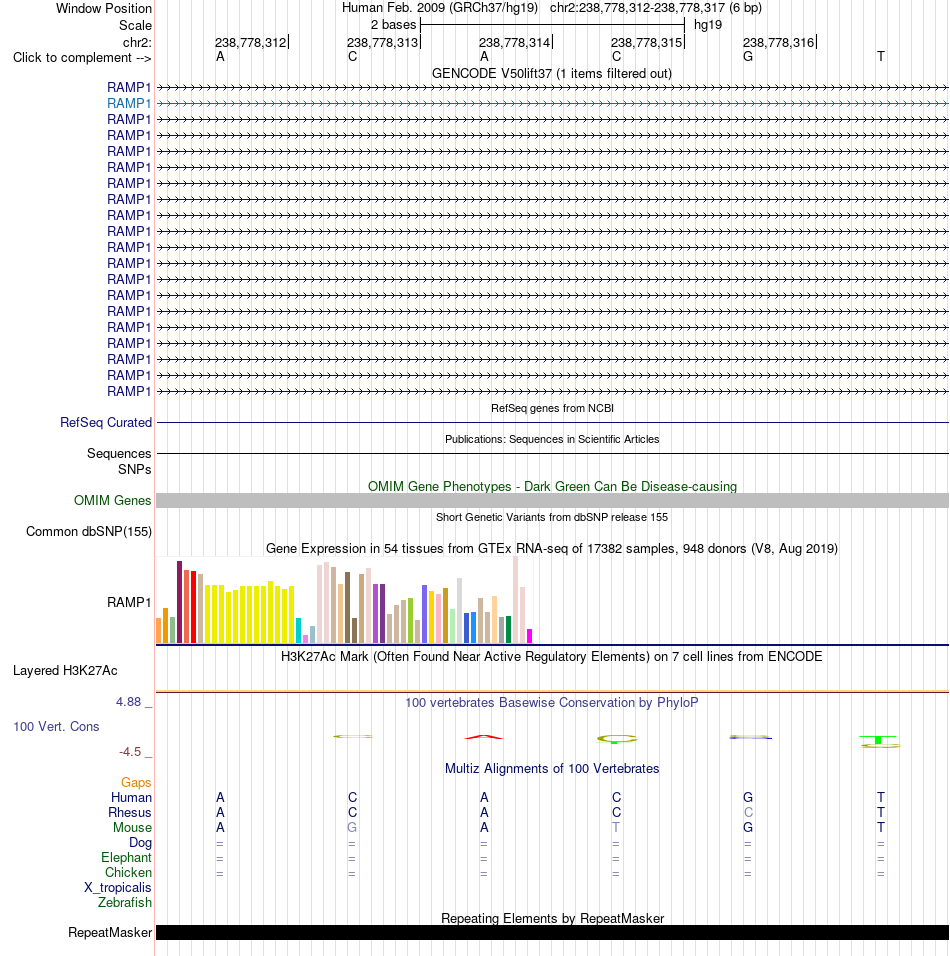950x956 pixels.
Task: Click the Human species label in Multiz track
Action: point(131,797)
